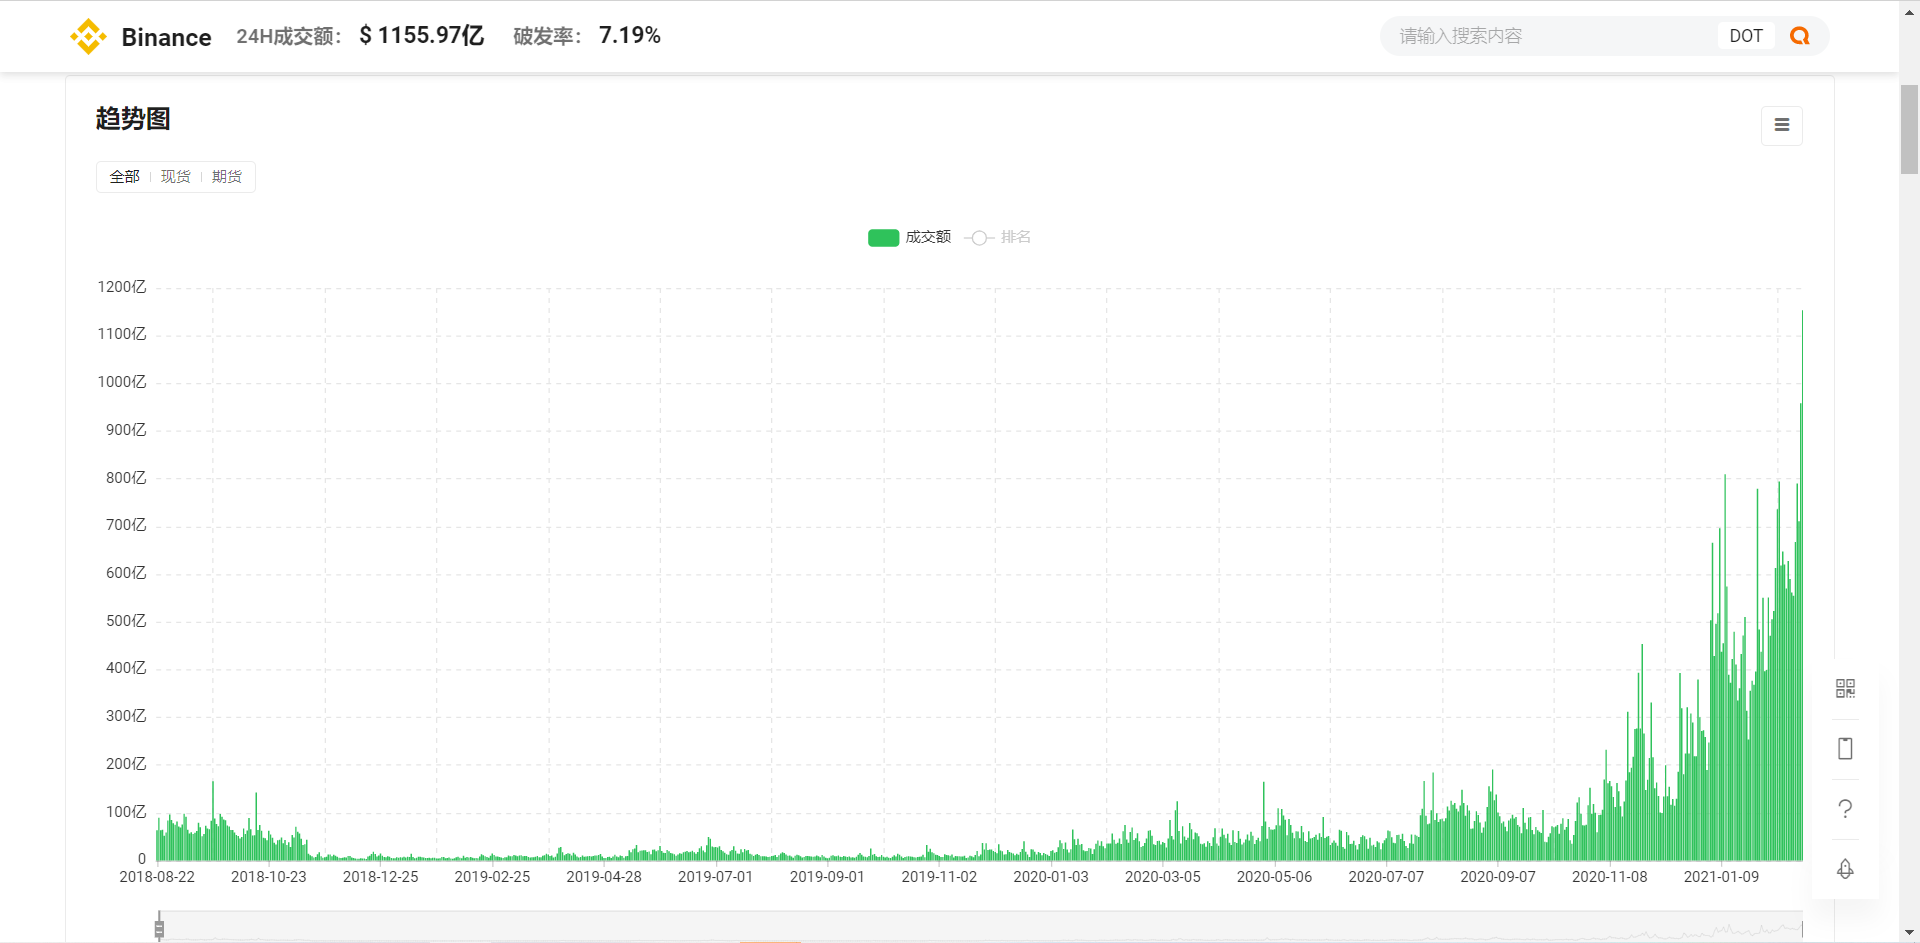Image resolution: width=1920 pixels, height=943 pixels.
Task: Click the scrollbar down arrow
Action: (x=1909, y=933)
